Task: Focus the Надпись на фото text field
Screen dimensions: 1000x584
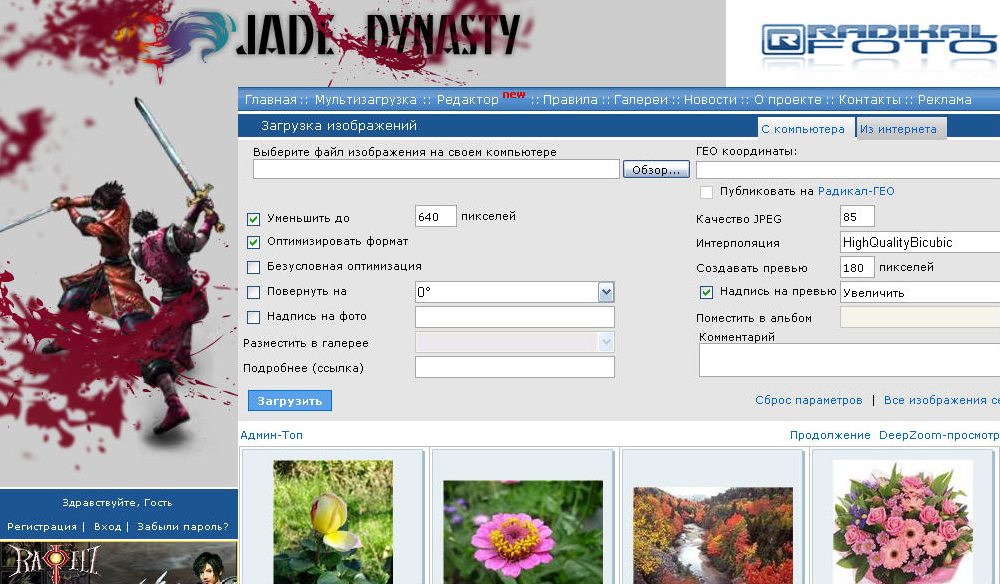Action: pyautogui.click(x=515, y=317)
